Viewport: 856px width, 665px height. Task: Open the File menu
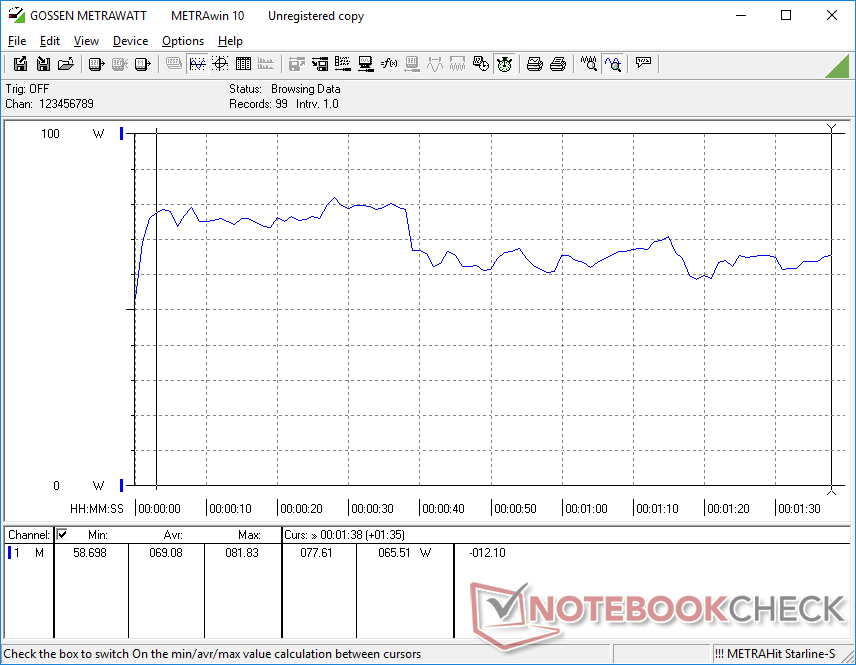pos(17,41)
